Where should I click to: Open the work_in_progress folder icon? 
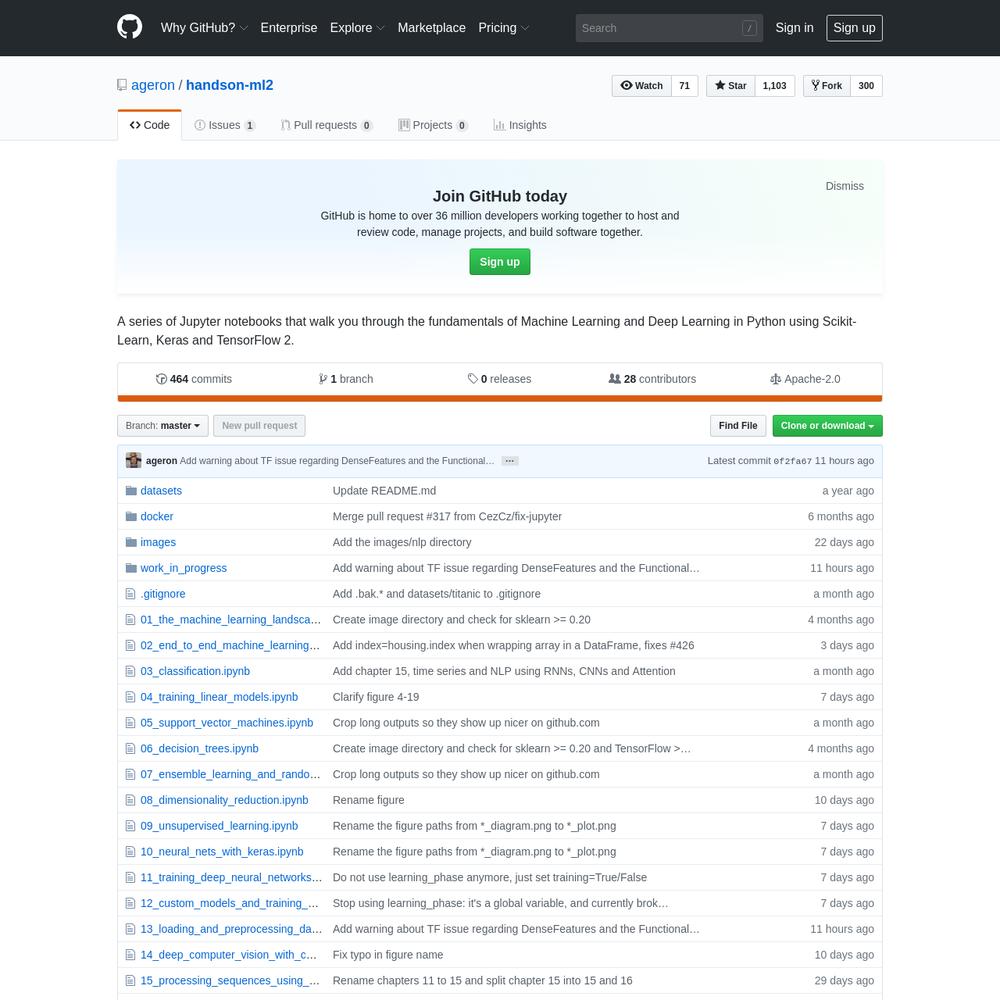click(131, 568)
